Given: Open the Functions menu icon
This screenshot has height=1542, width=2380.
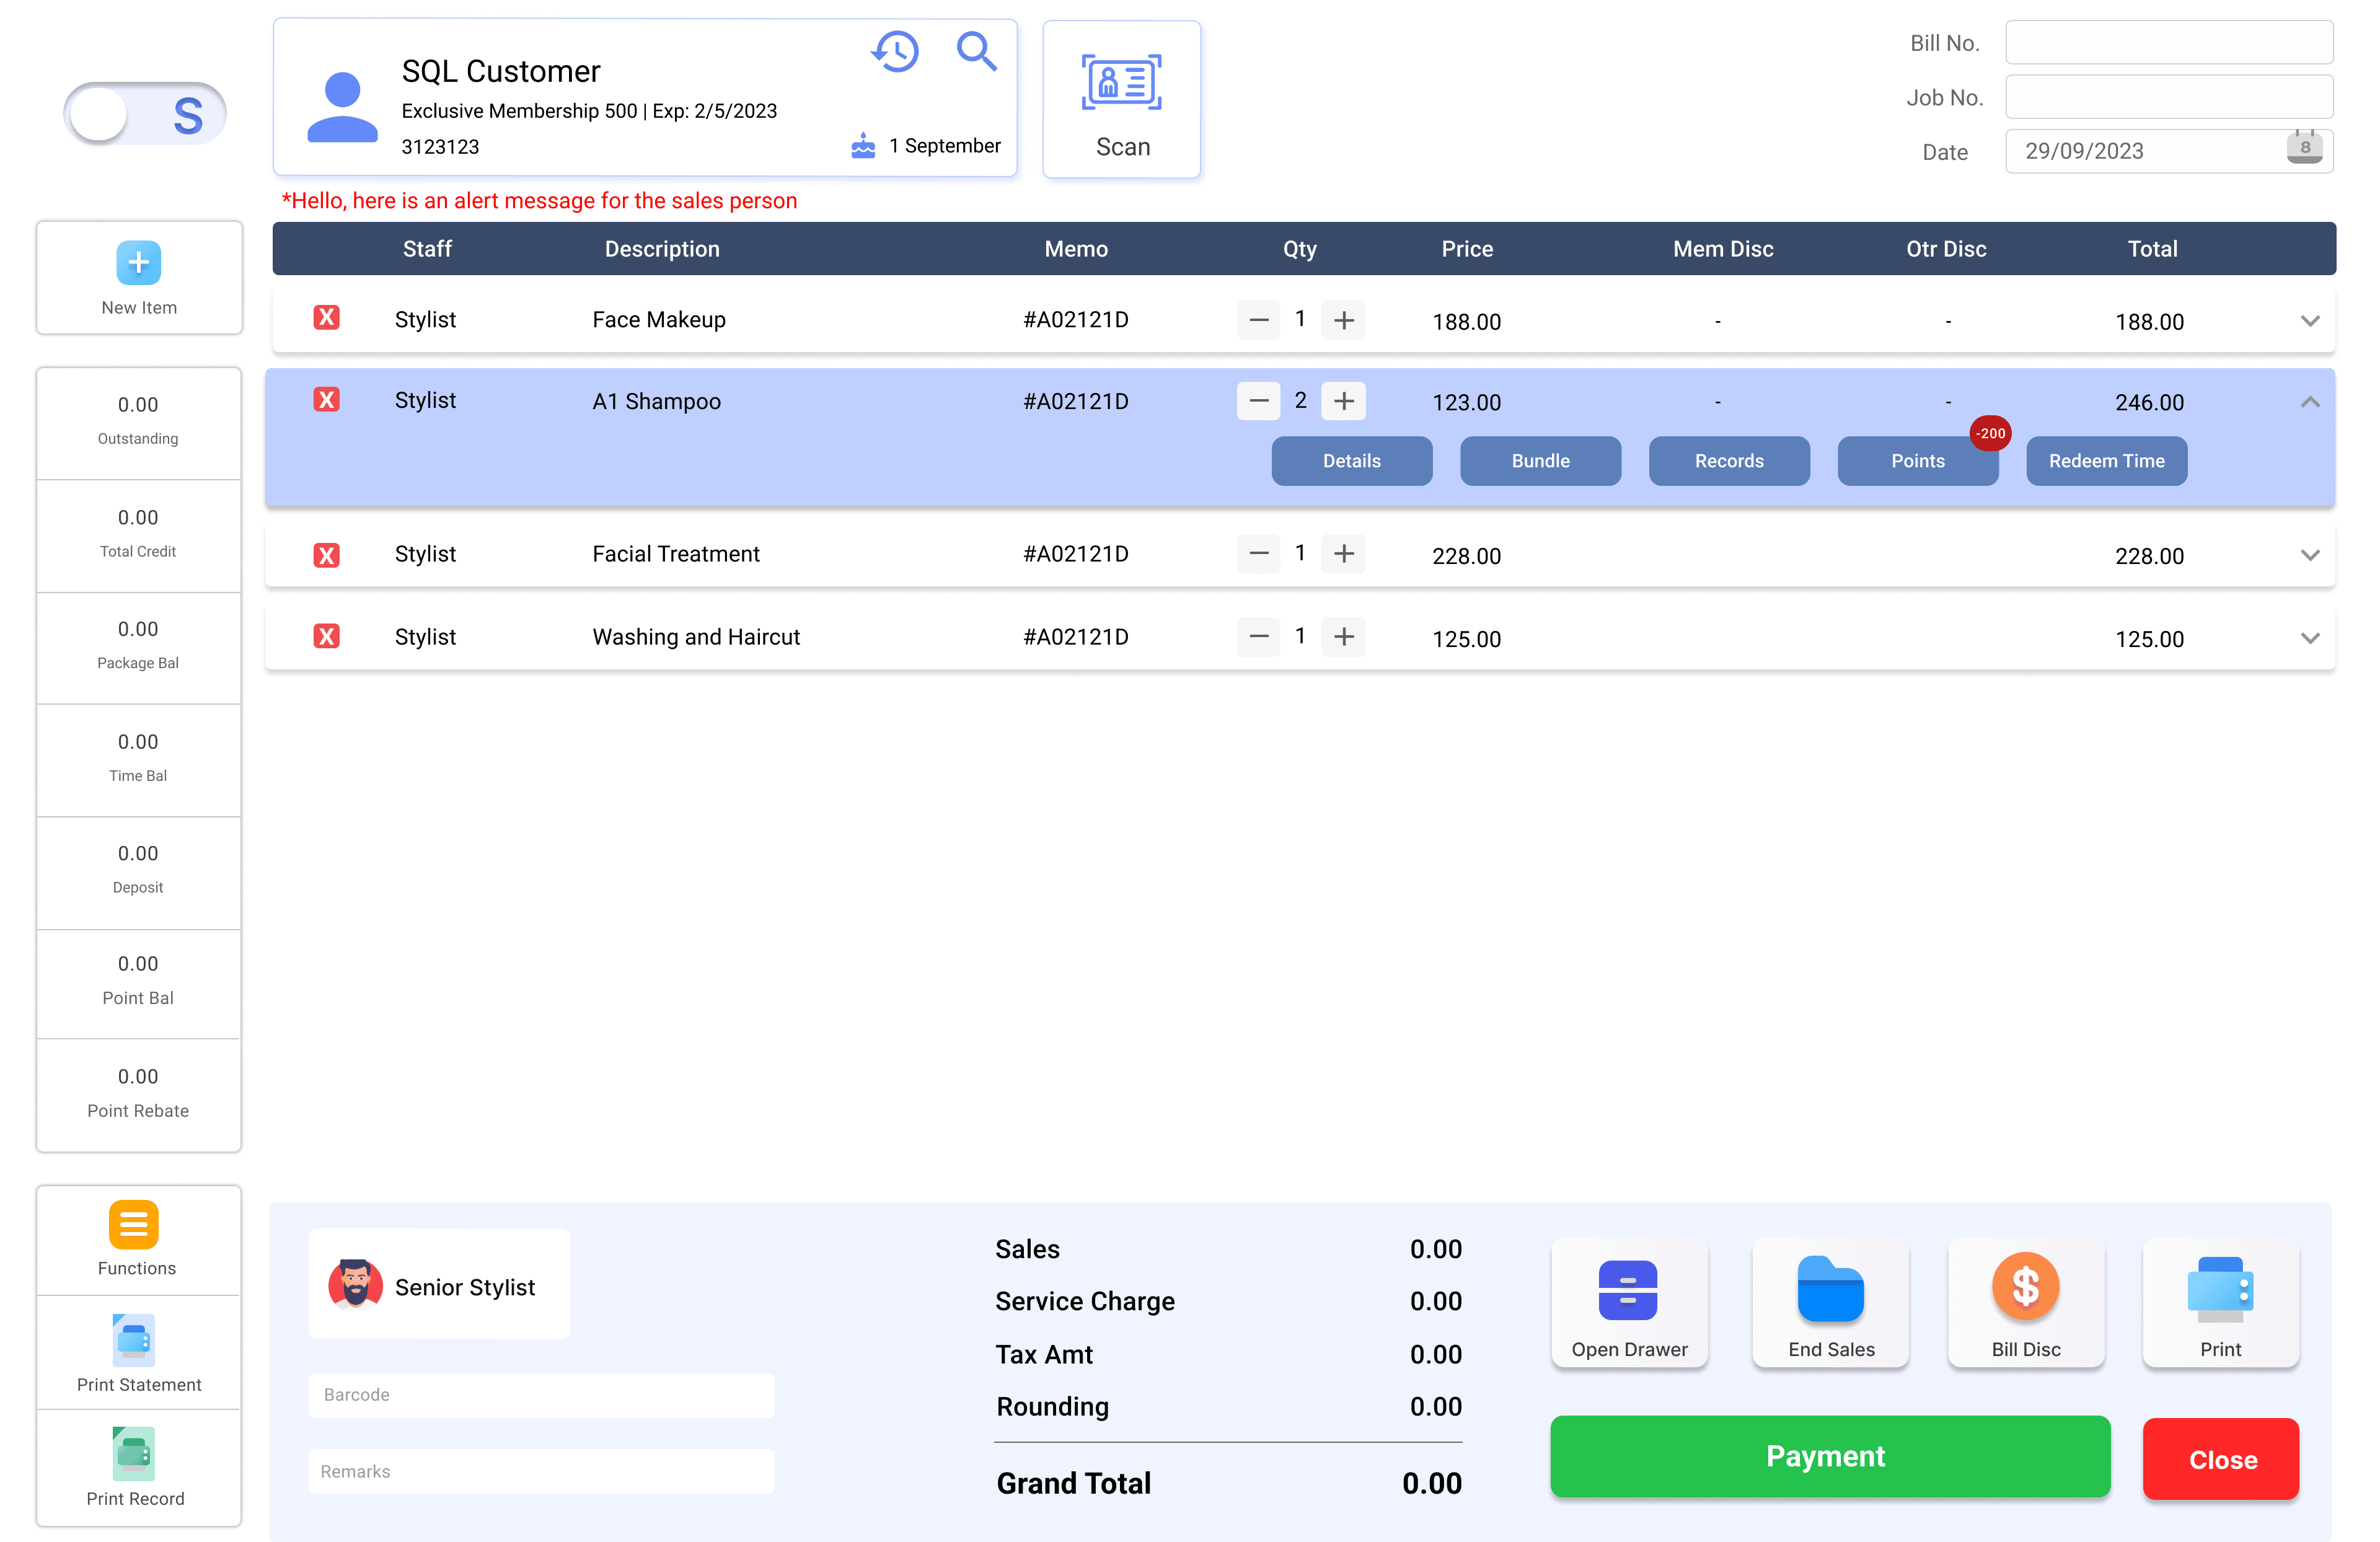Looking at the screenshot, I should [134, 1224].
